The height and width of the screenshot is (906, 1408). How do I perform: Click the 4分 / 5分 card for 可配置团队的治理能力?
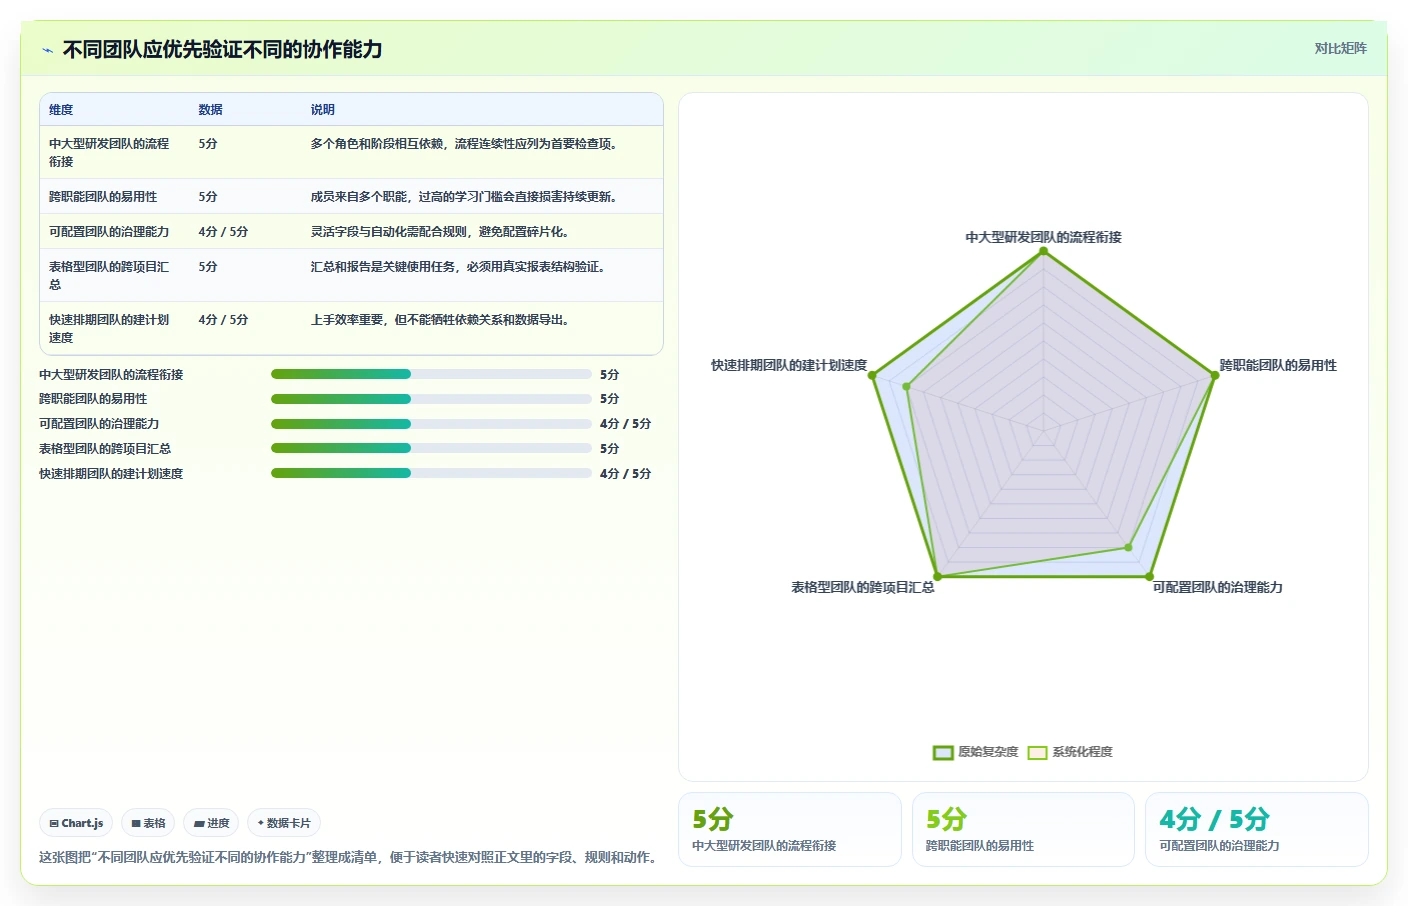coord(1257,830)
